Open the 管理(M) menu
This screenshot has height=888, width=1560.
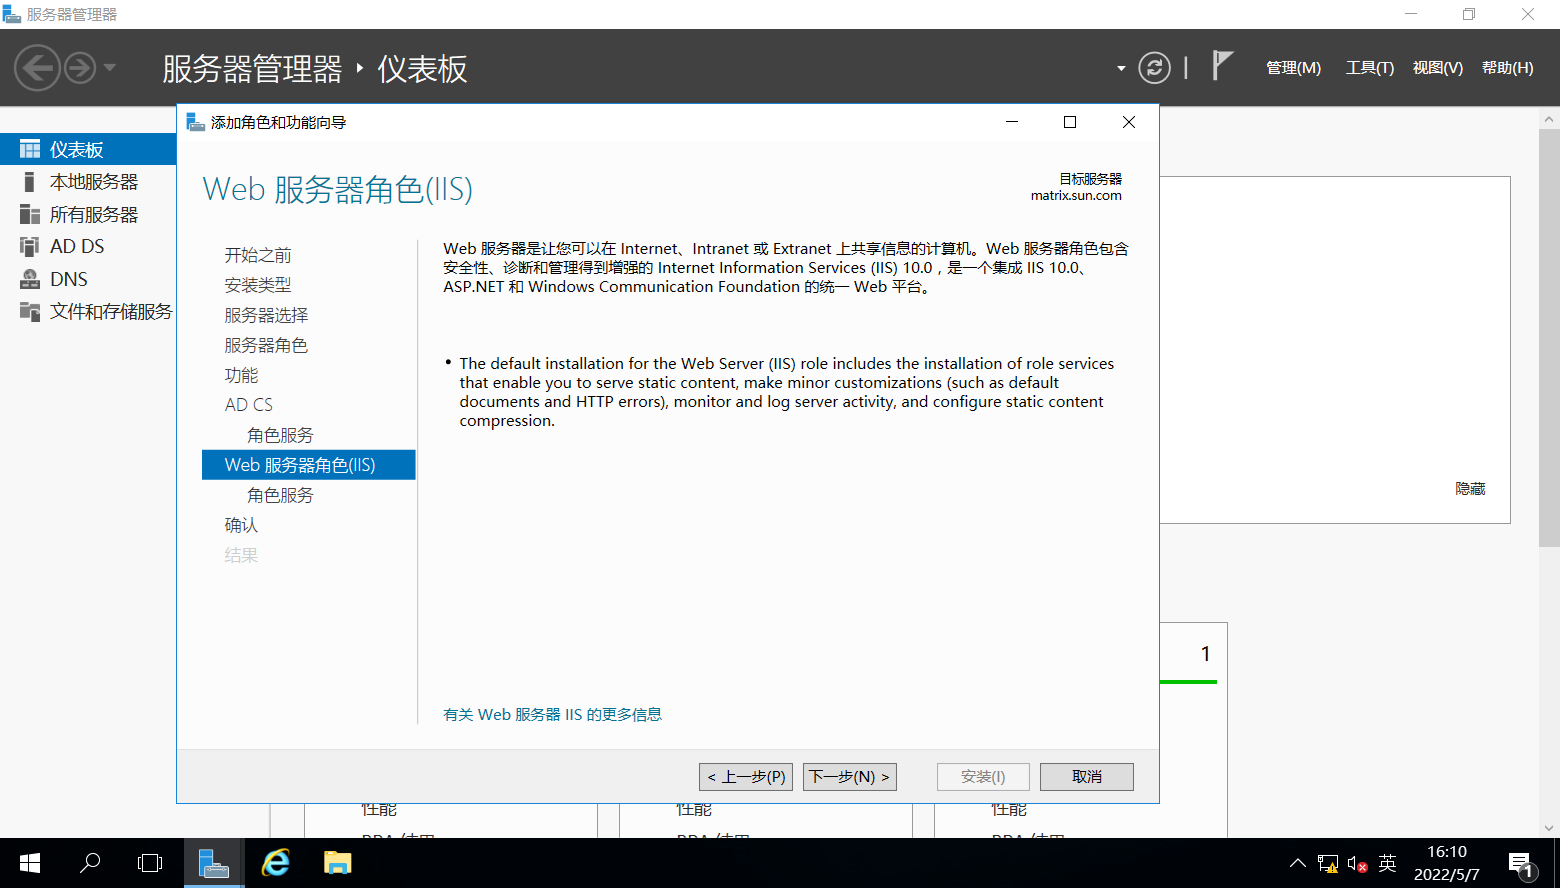tap(1293, 68)
